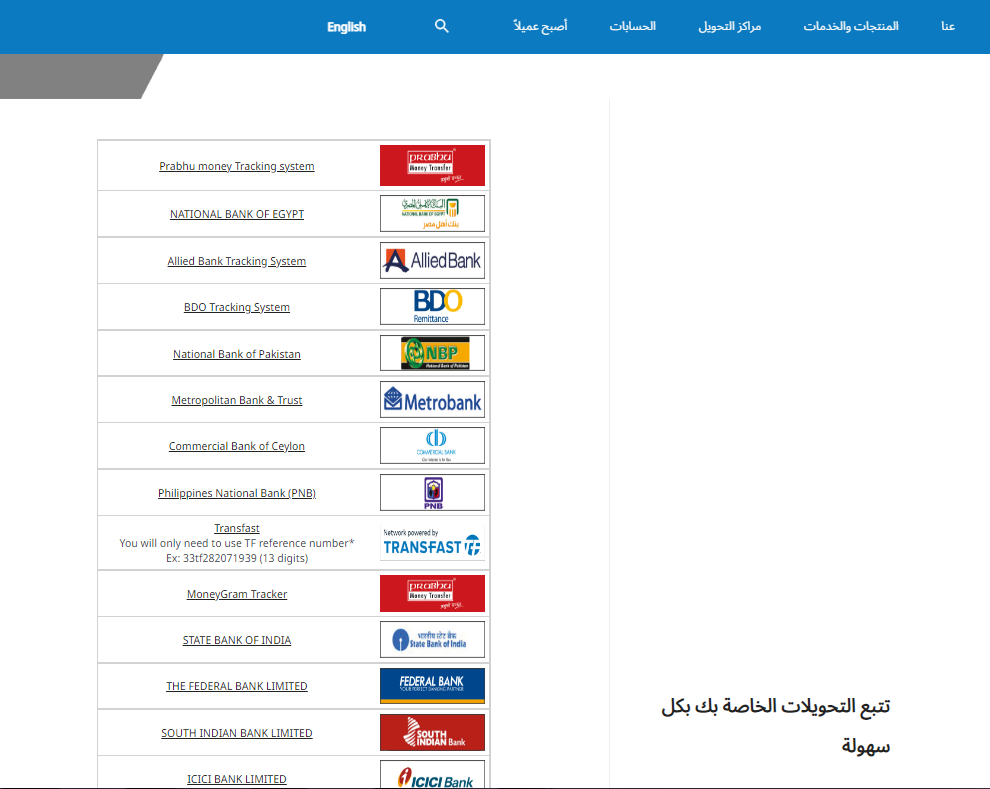Viewport: 990px width, 789px height.
Task: Click the 'TF reference number' note text
Action: tap(237, 543)
